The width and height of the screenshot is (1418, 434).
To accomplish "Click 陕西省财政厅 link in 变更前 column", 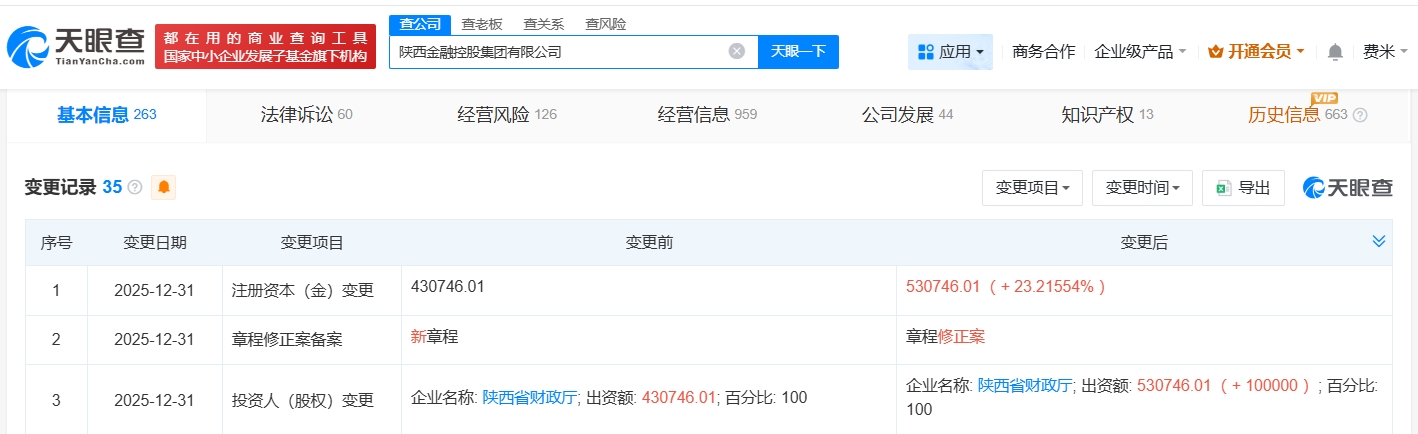I will [x=530, y=397].
